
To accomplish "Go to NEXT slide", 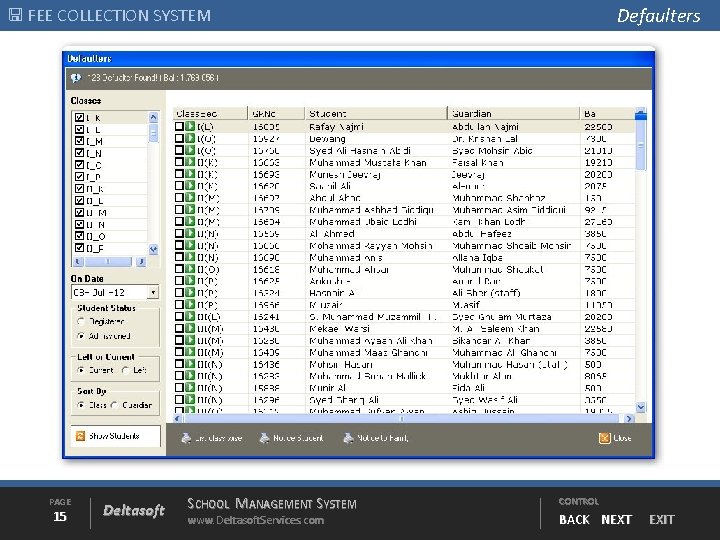I will (x=616, y=519).
